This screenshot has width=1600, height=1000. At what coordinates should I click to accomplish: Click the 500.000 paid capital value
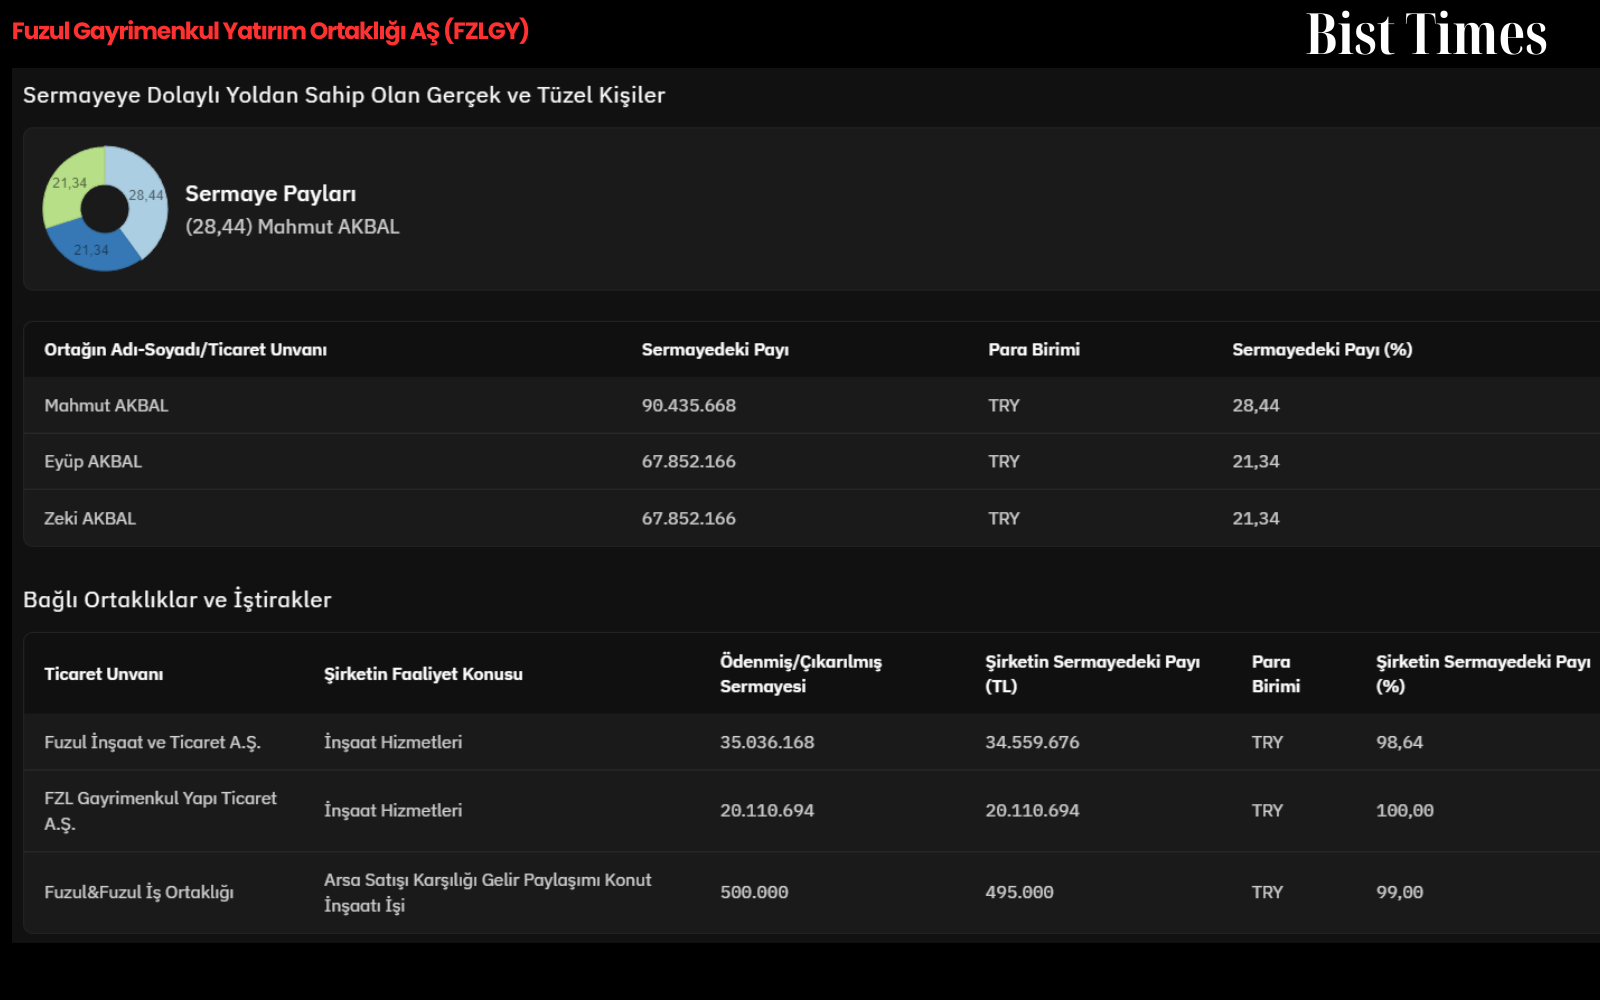point(754,893)
